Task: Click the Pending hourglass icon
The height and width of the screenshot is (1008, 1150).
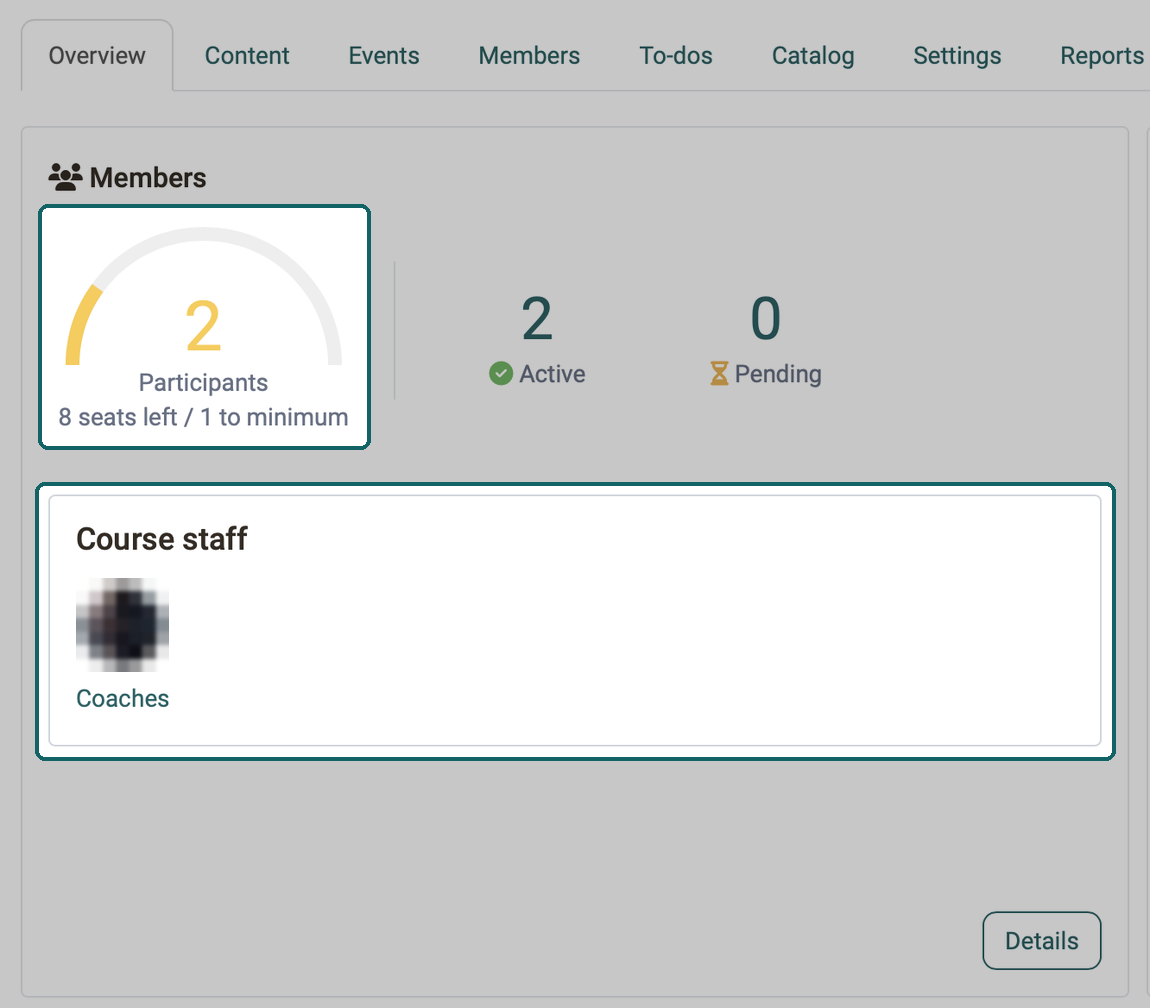Action: [719, 373]
